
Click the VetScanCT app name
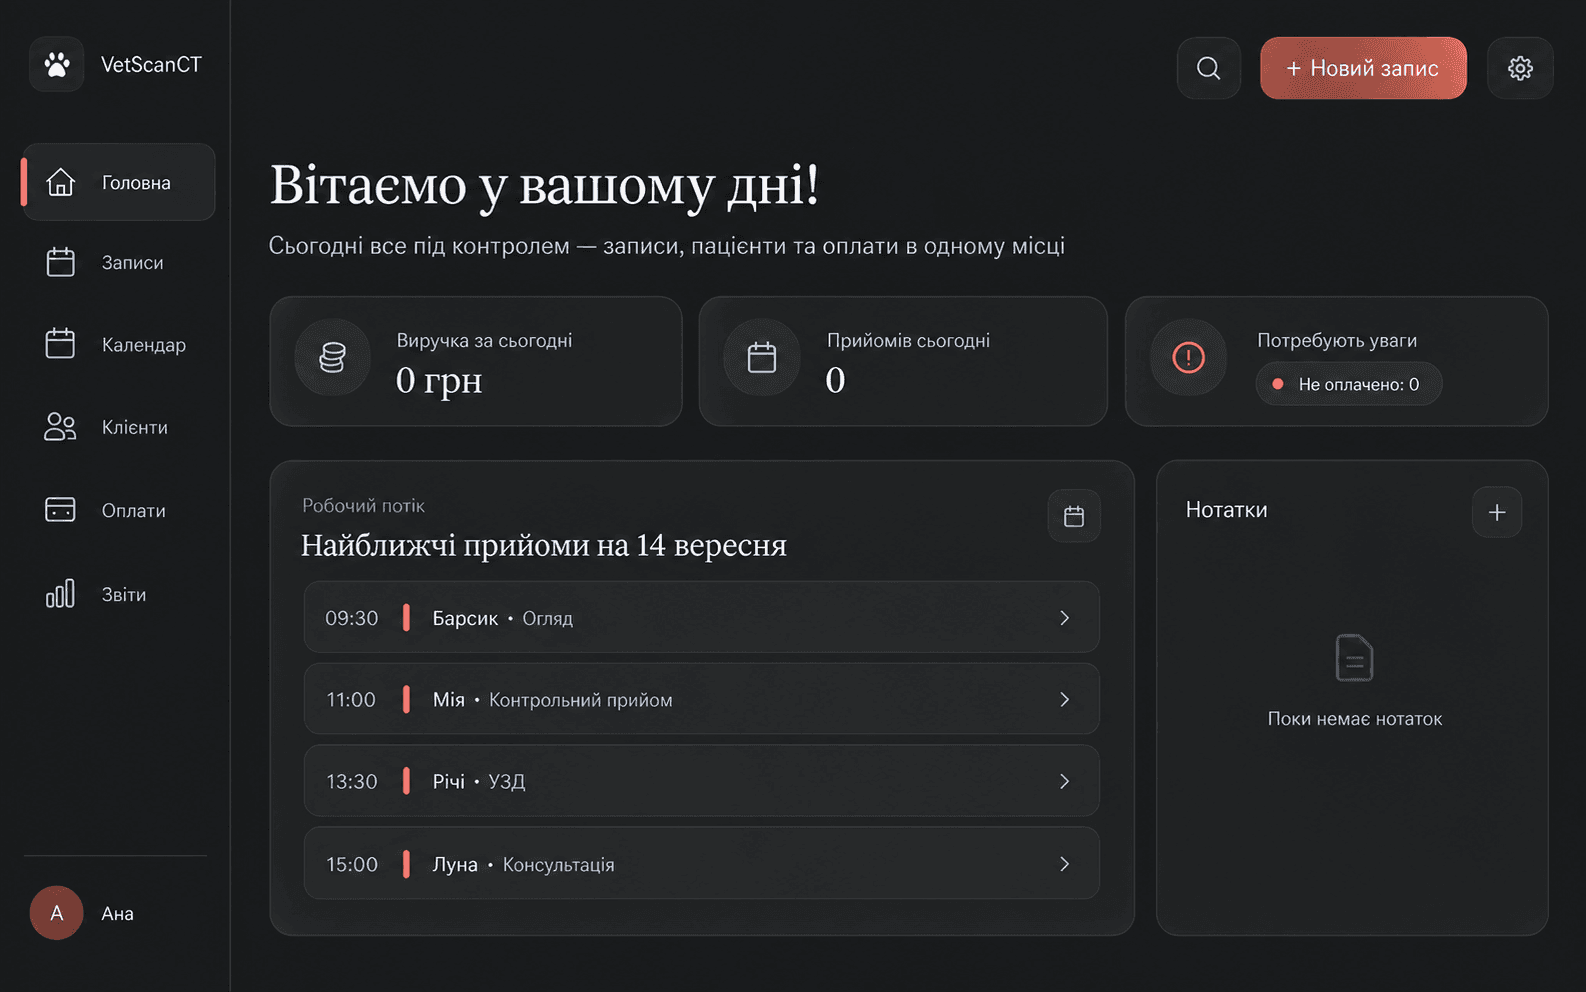click(x=151, y=64)
